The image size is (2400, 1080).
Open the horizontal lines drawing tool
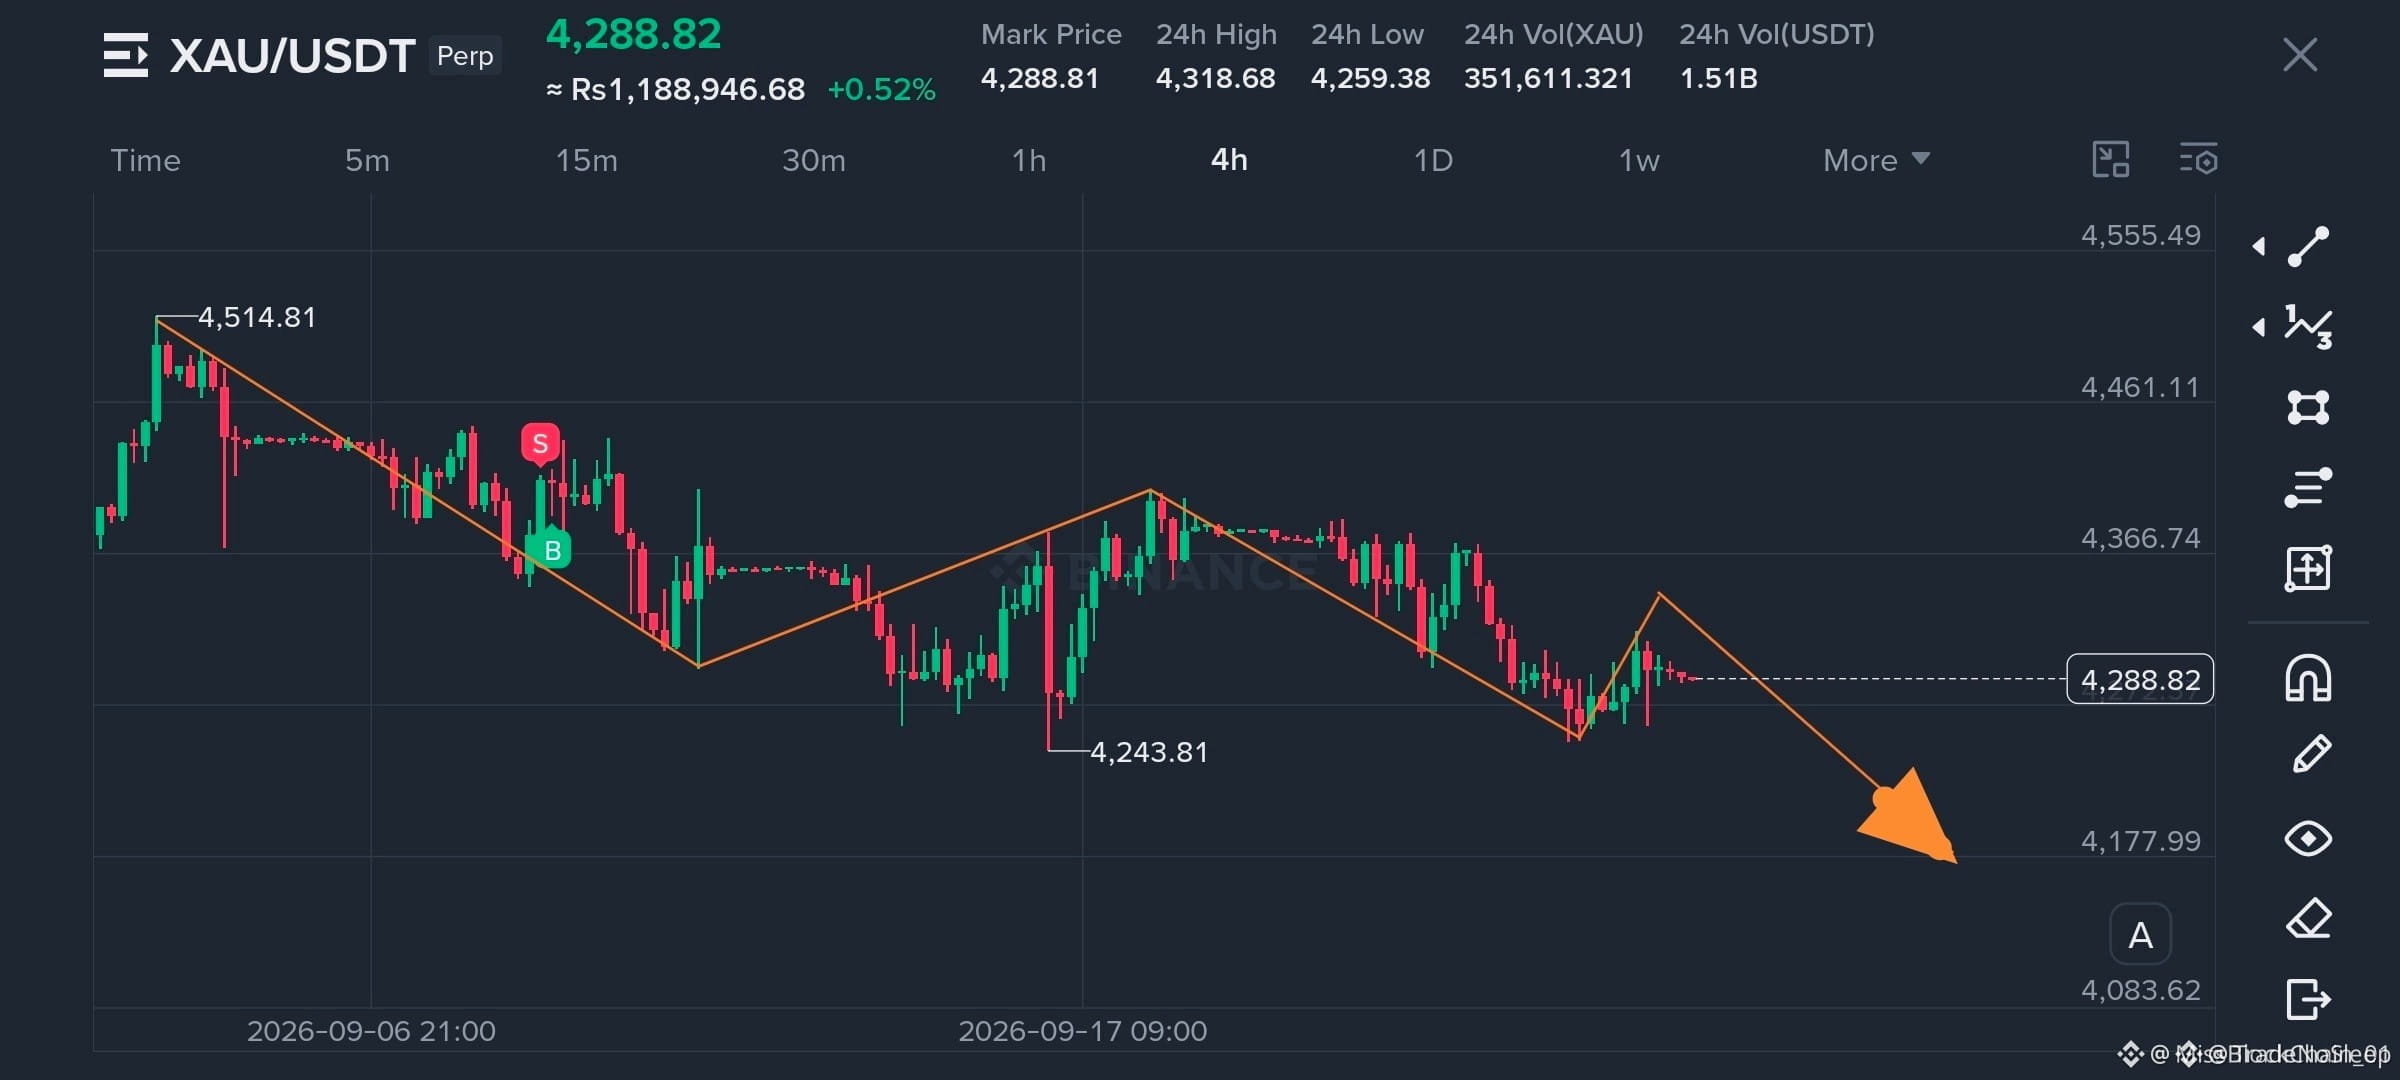coord(2308,488)
